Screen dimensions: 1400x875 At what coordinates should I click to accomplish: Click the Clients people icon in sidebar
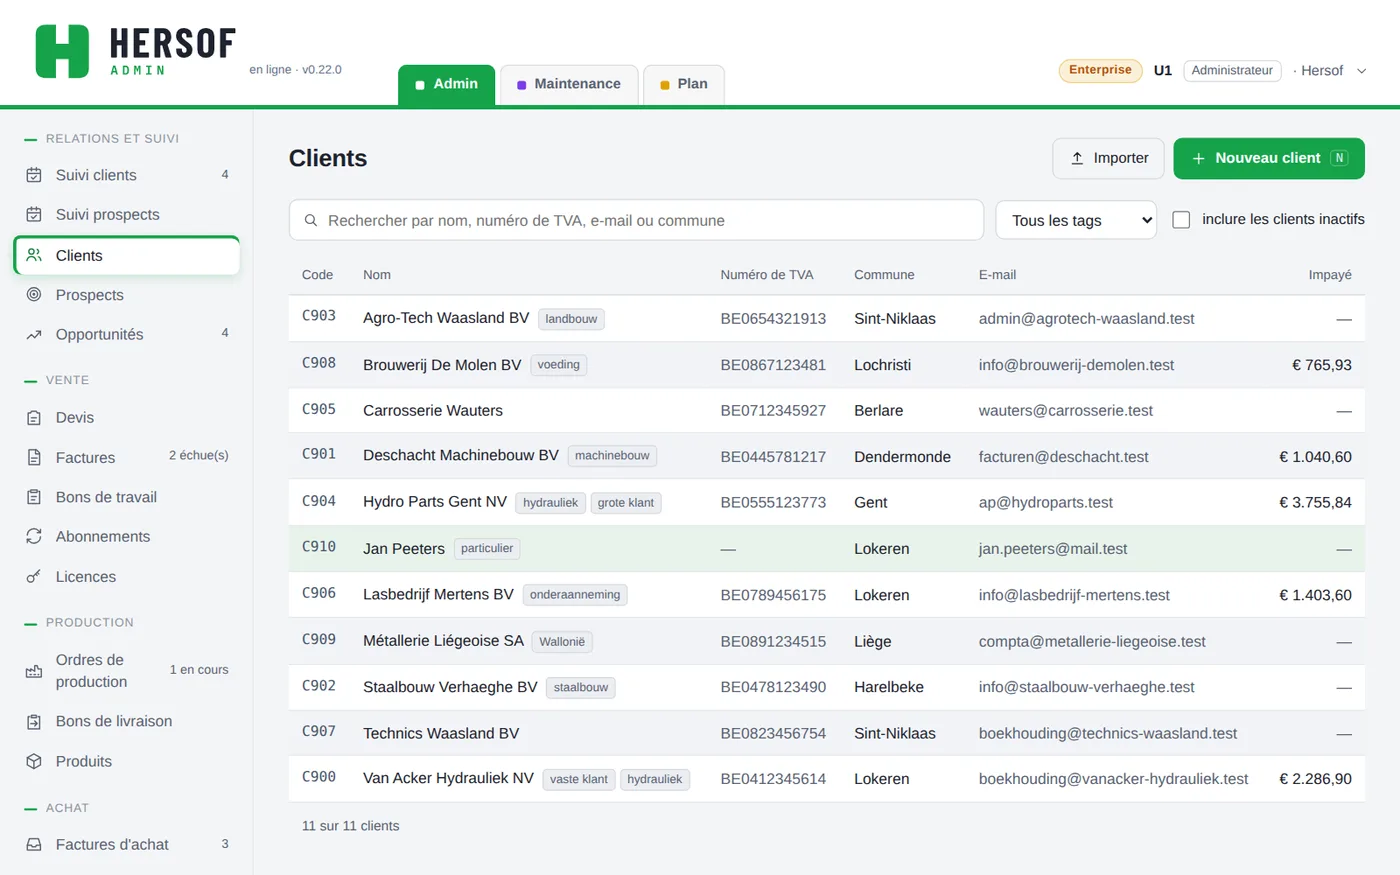34,255
